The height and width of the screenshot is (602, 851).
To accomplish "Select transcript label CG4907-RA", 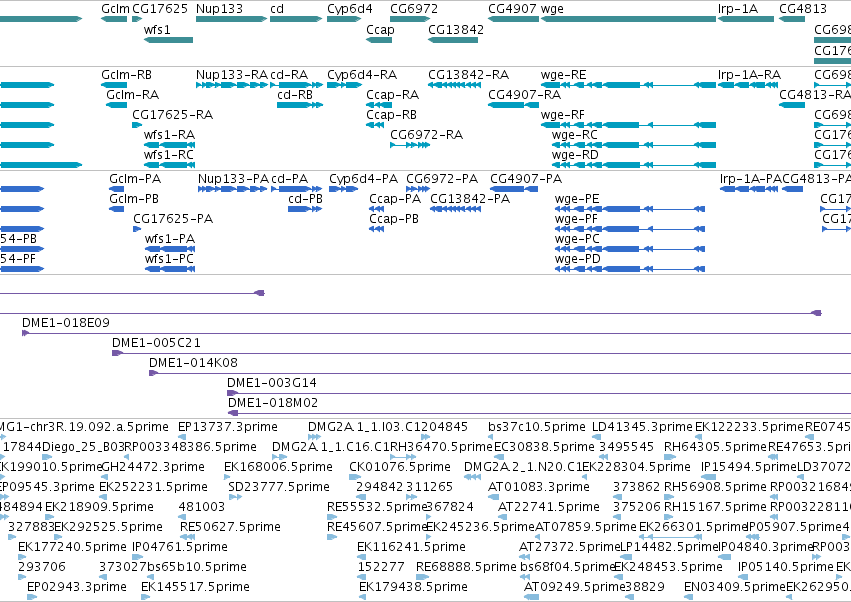I will pos(524,95).
